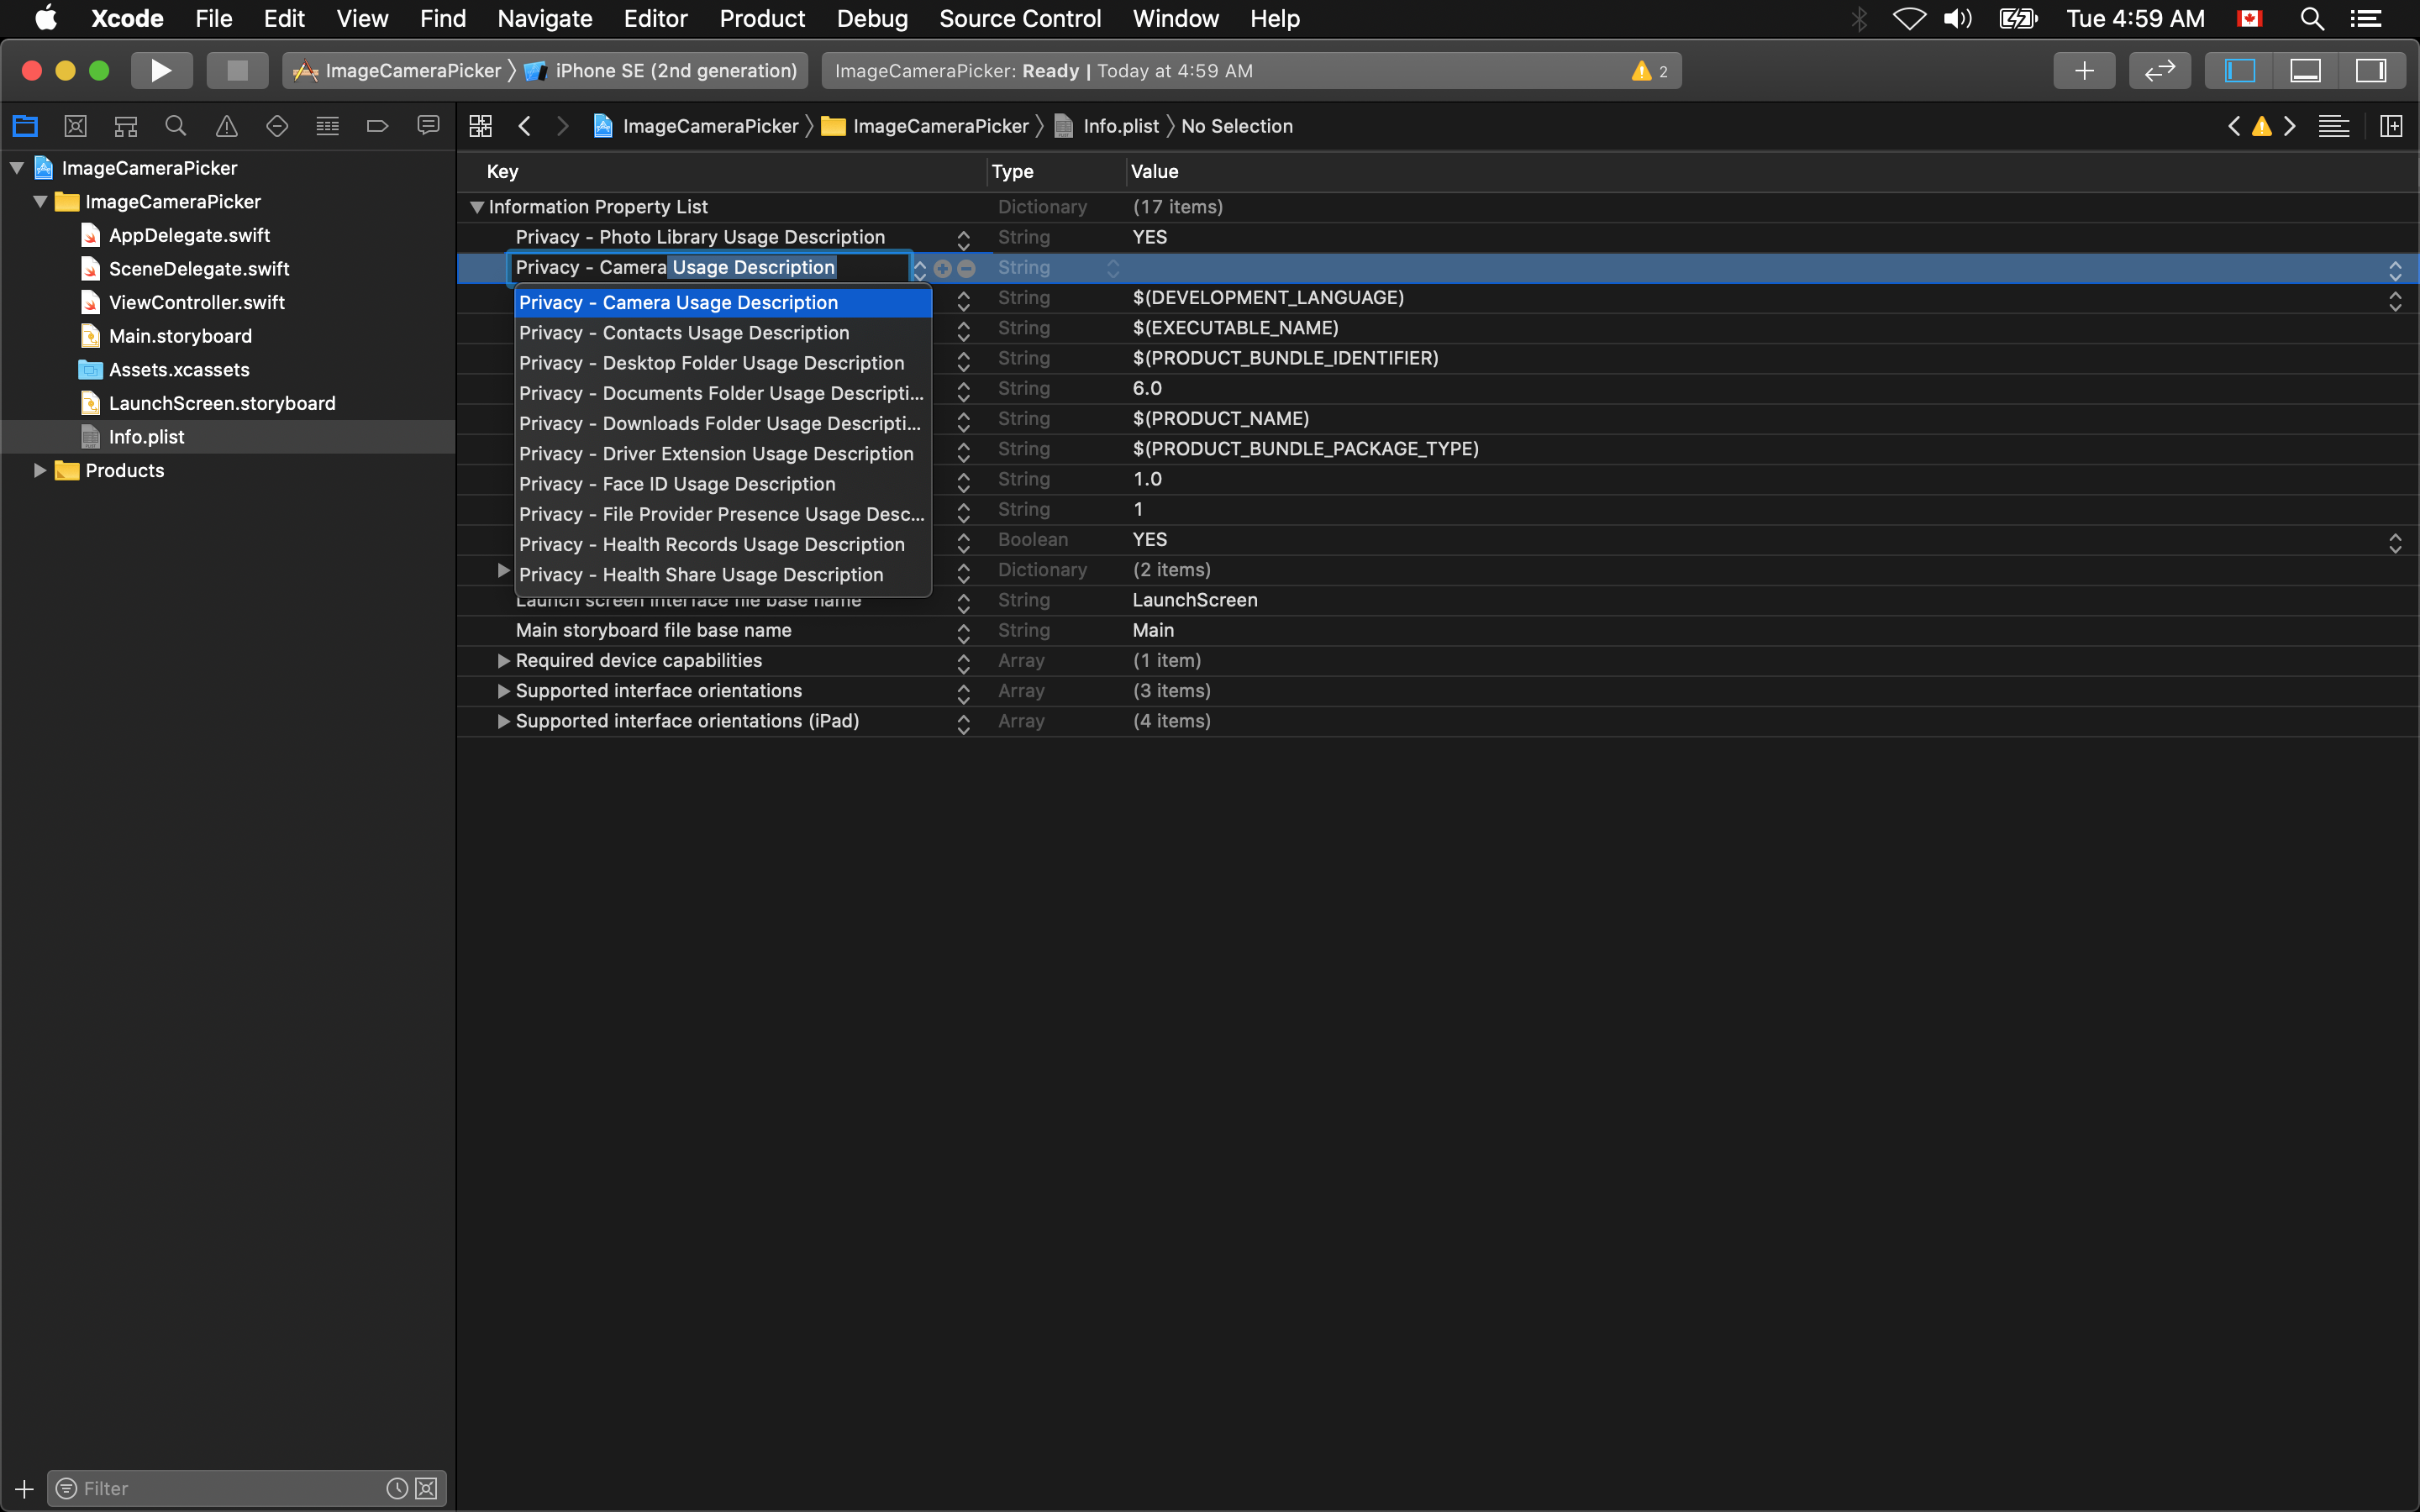
Task: Open the Symbol navigator
Action: [126, 126]
